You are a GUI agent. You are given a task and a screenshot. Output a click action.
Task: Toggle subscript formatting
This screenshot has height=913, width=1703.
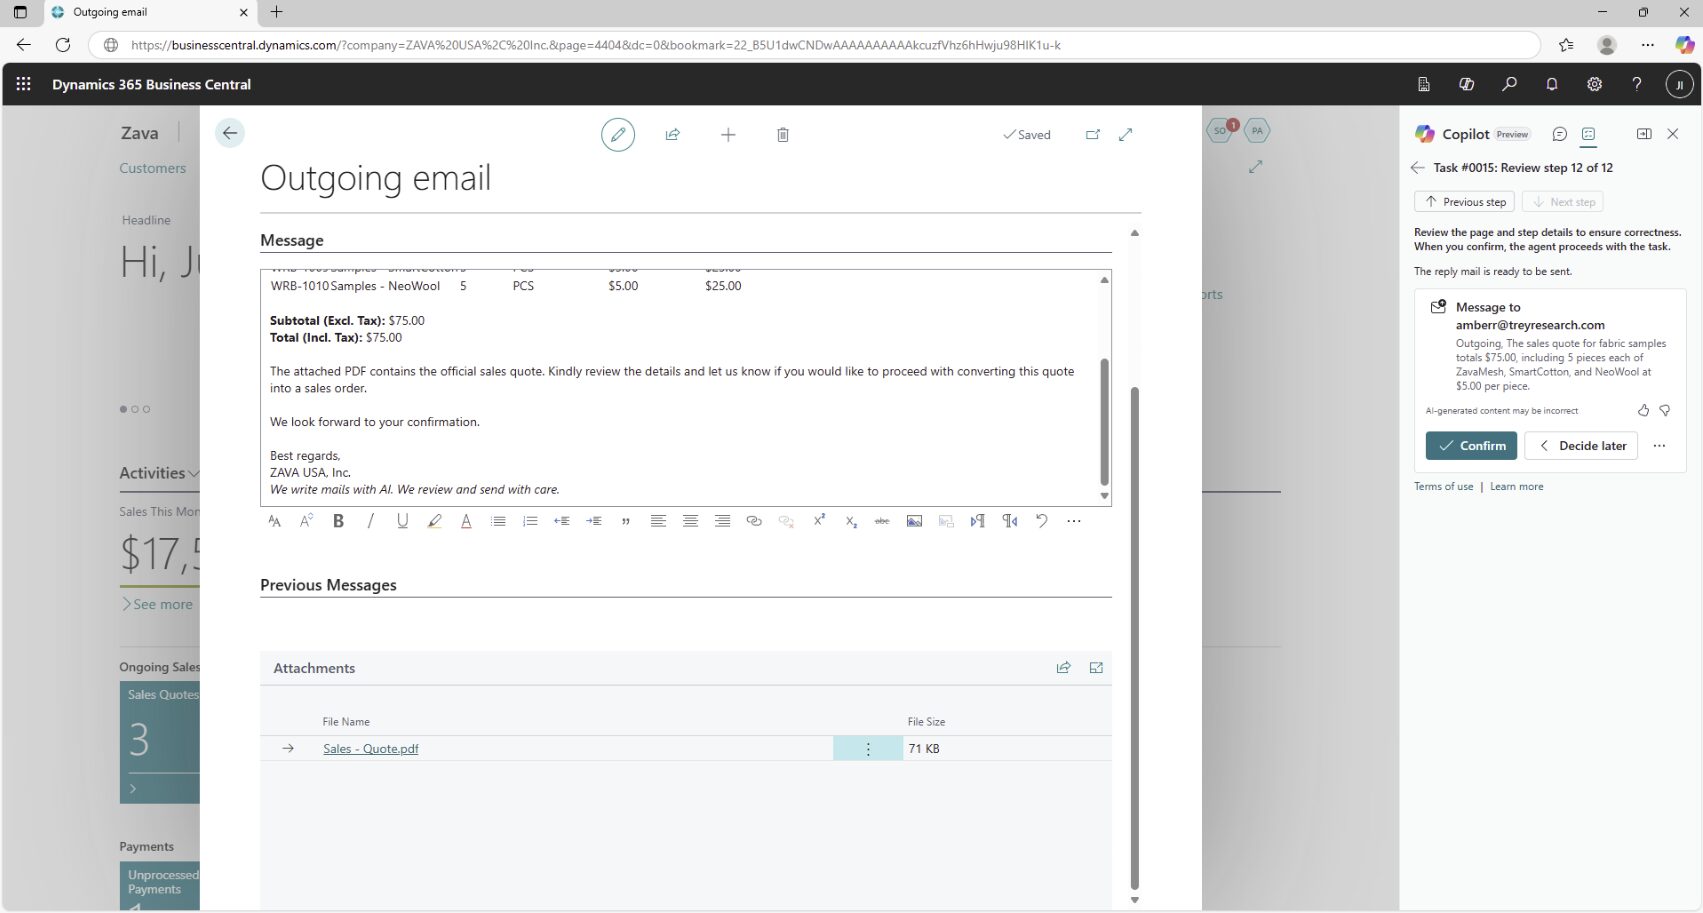tap(851, 521)
